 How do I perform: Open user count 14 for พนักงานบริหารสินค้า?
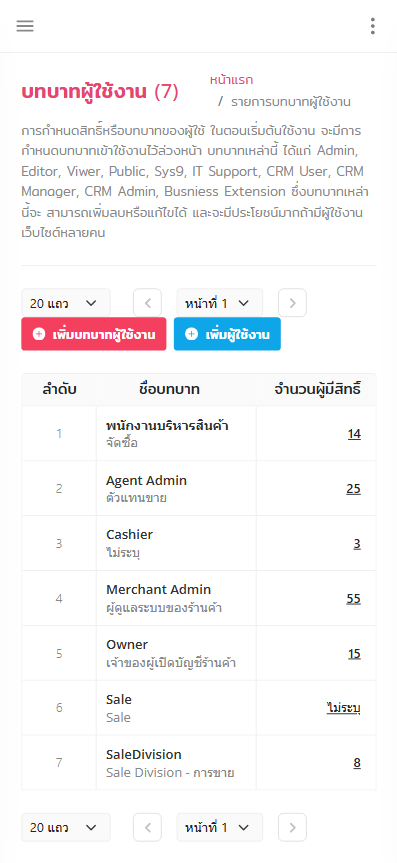coord(354,434)
